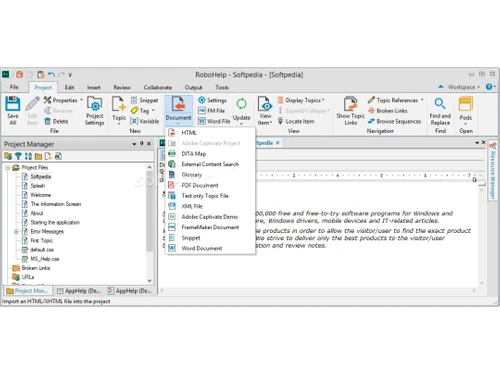Select External Content Search menu entry
The height and width of the screenshot is (375, 500).
click(210, 164)
